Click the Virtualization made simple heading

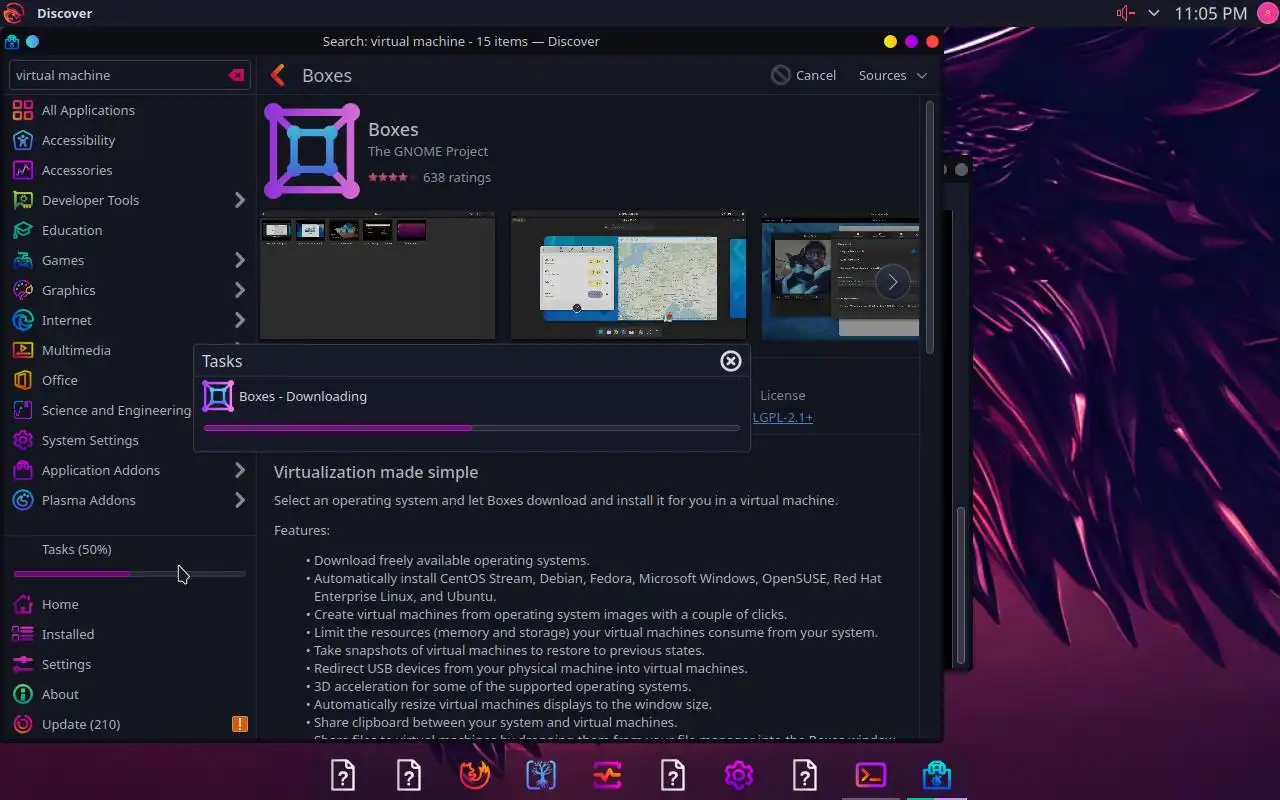[x=376, y=472]
